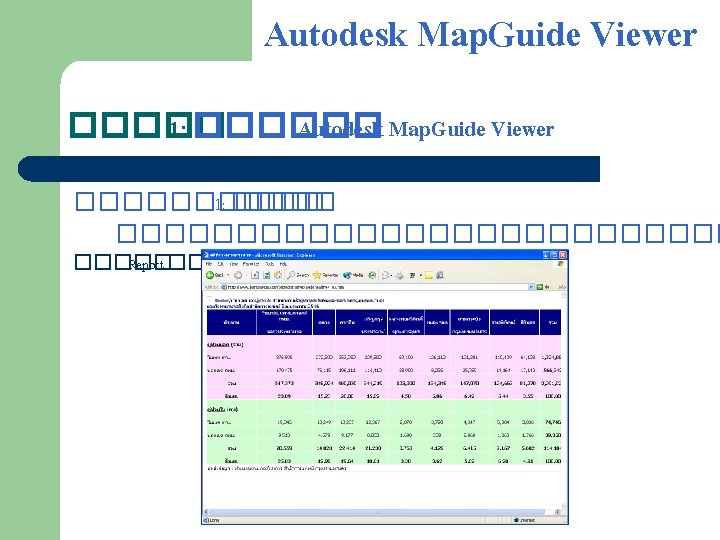Click the horizontal scrollbar left arrow
720x540 pixels.
pyautogui.click(x=206, y=512)
